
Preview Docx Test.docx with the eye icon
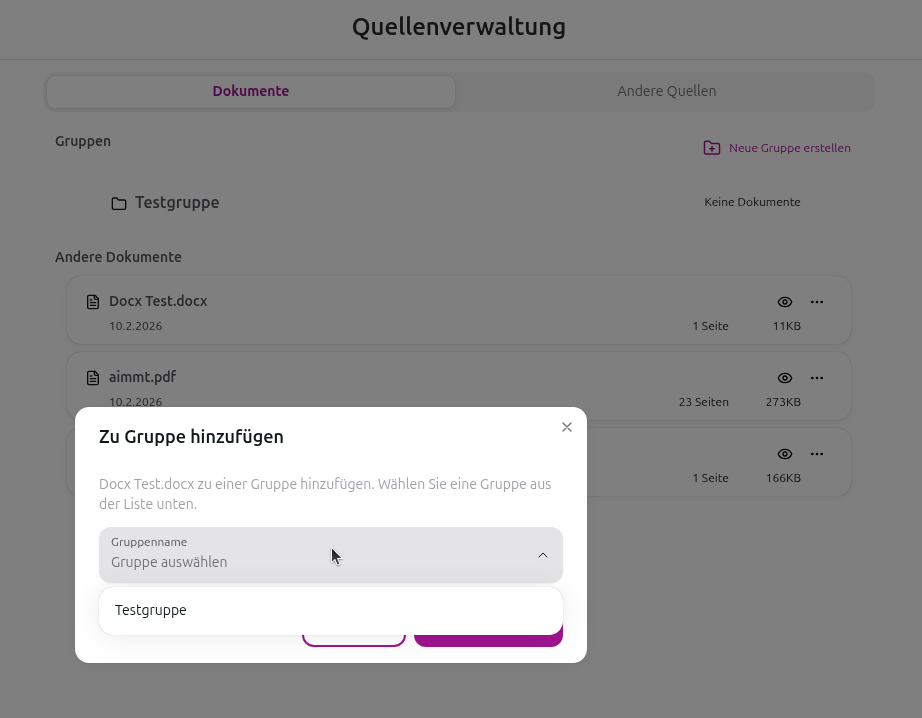pyautogui.click(x=785, y=302)
